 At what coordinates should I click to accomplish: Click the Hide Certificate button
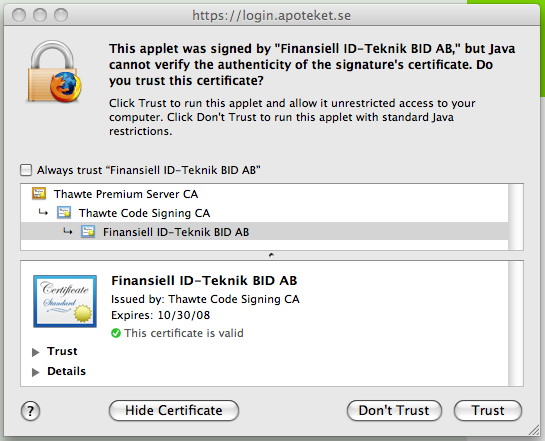coord(174,410)
